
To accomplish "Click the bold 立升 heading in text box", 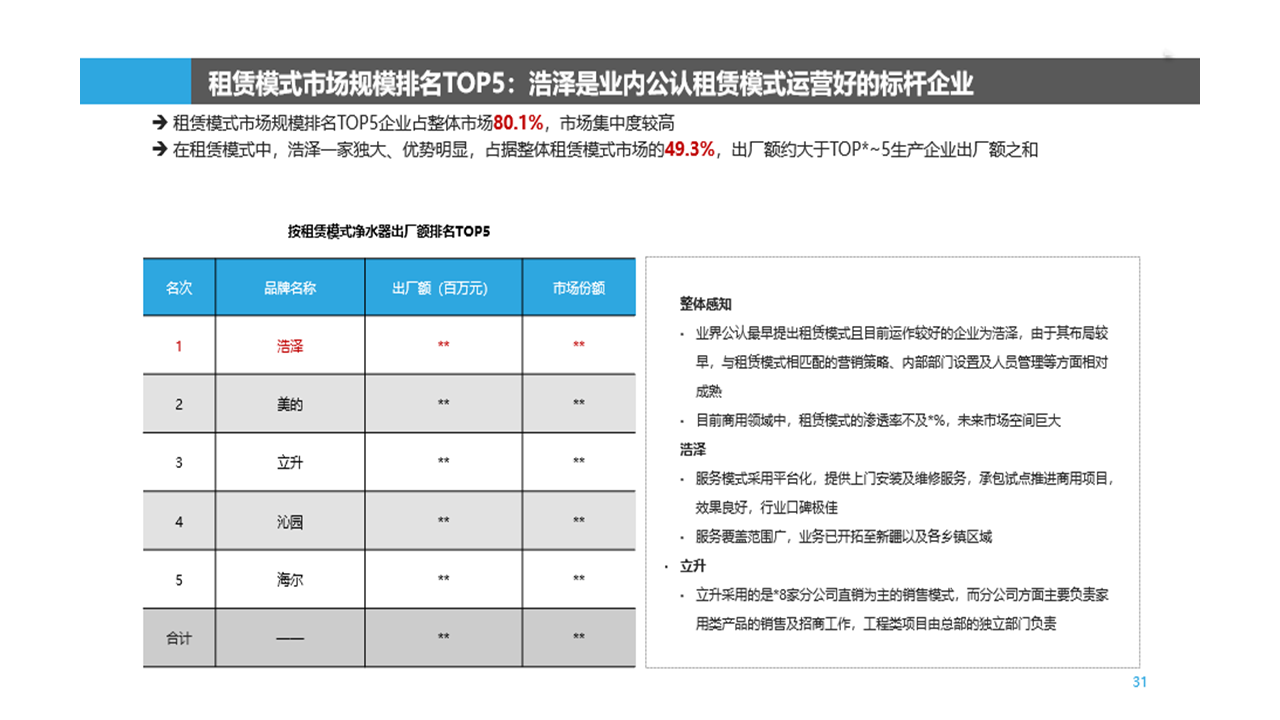I will [693, 566].
